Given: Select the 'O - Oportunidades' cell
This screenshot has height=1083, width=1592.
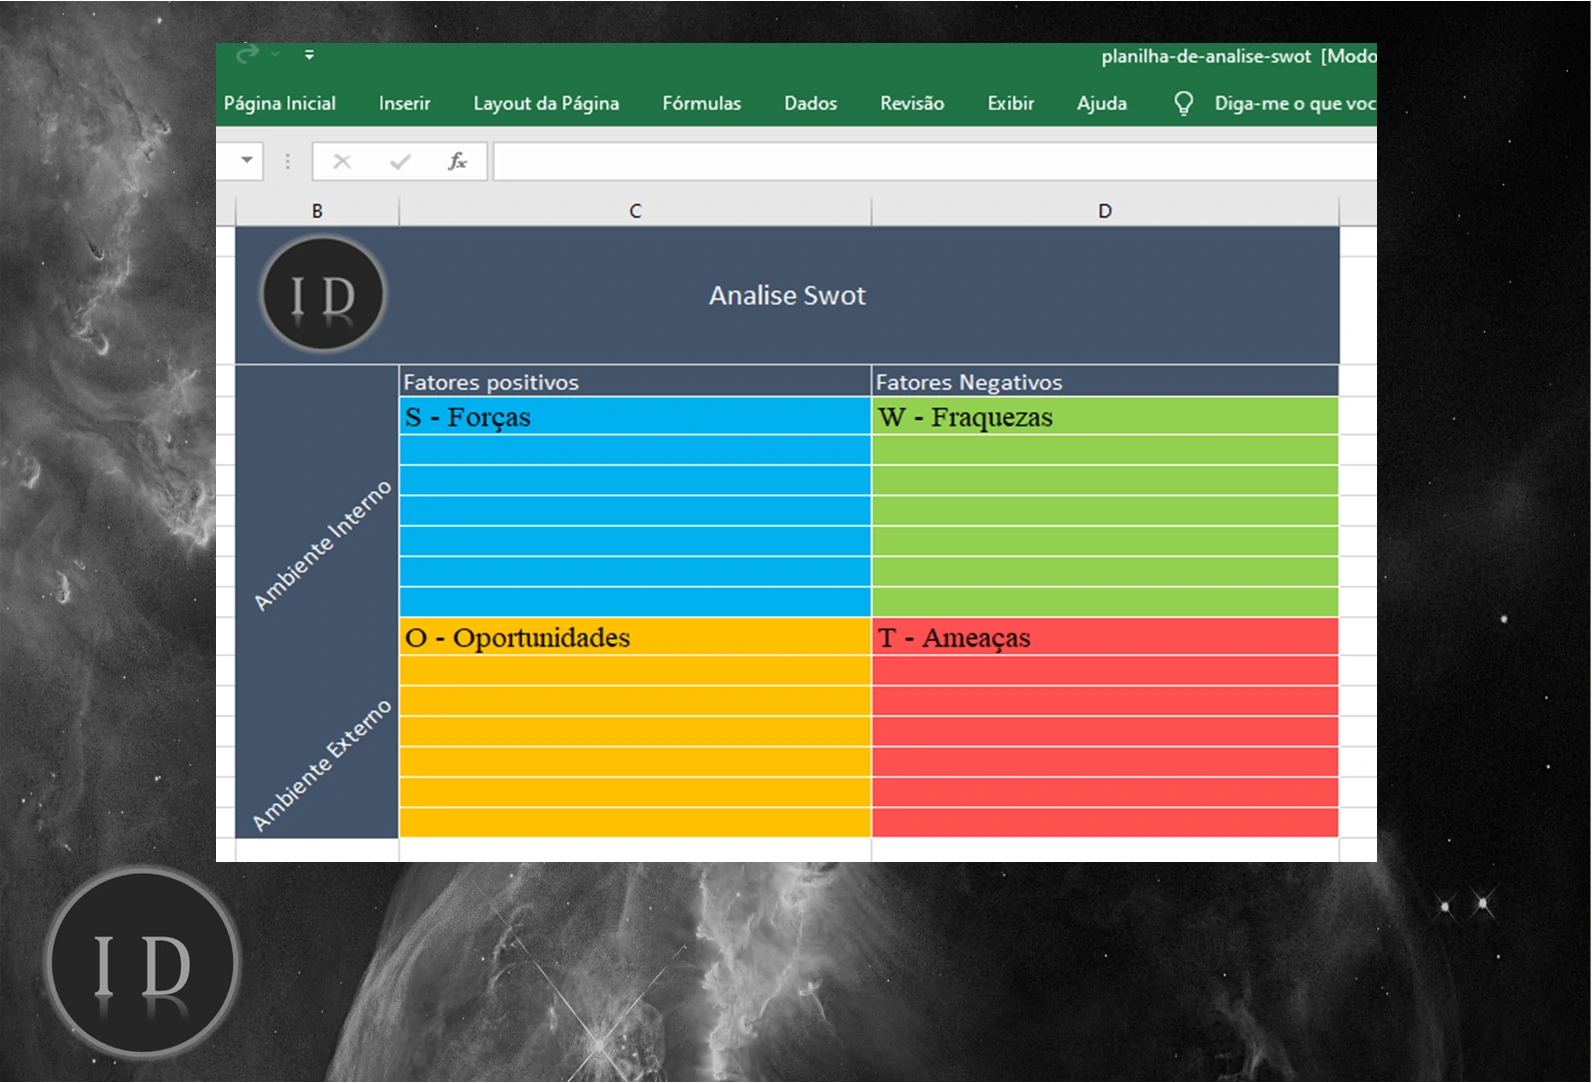Looking at the screenshot, I should click(x=635, y=637).
